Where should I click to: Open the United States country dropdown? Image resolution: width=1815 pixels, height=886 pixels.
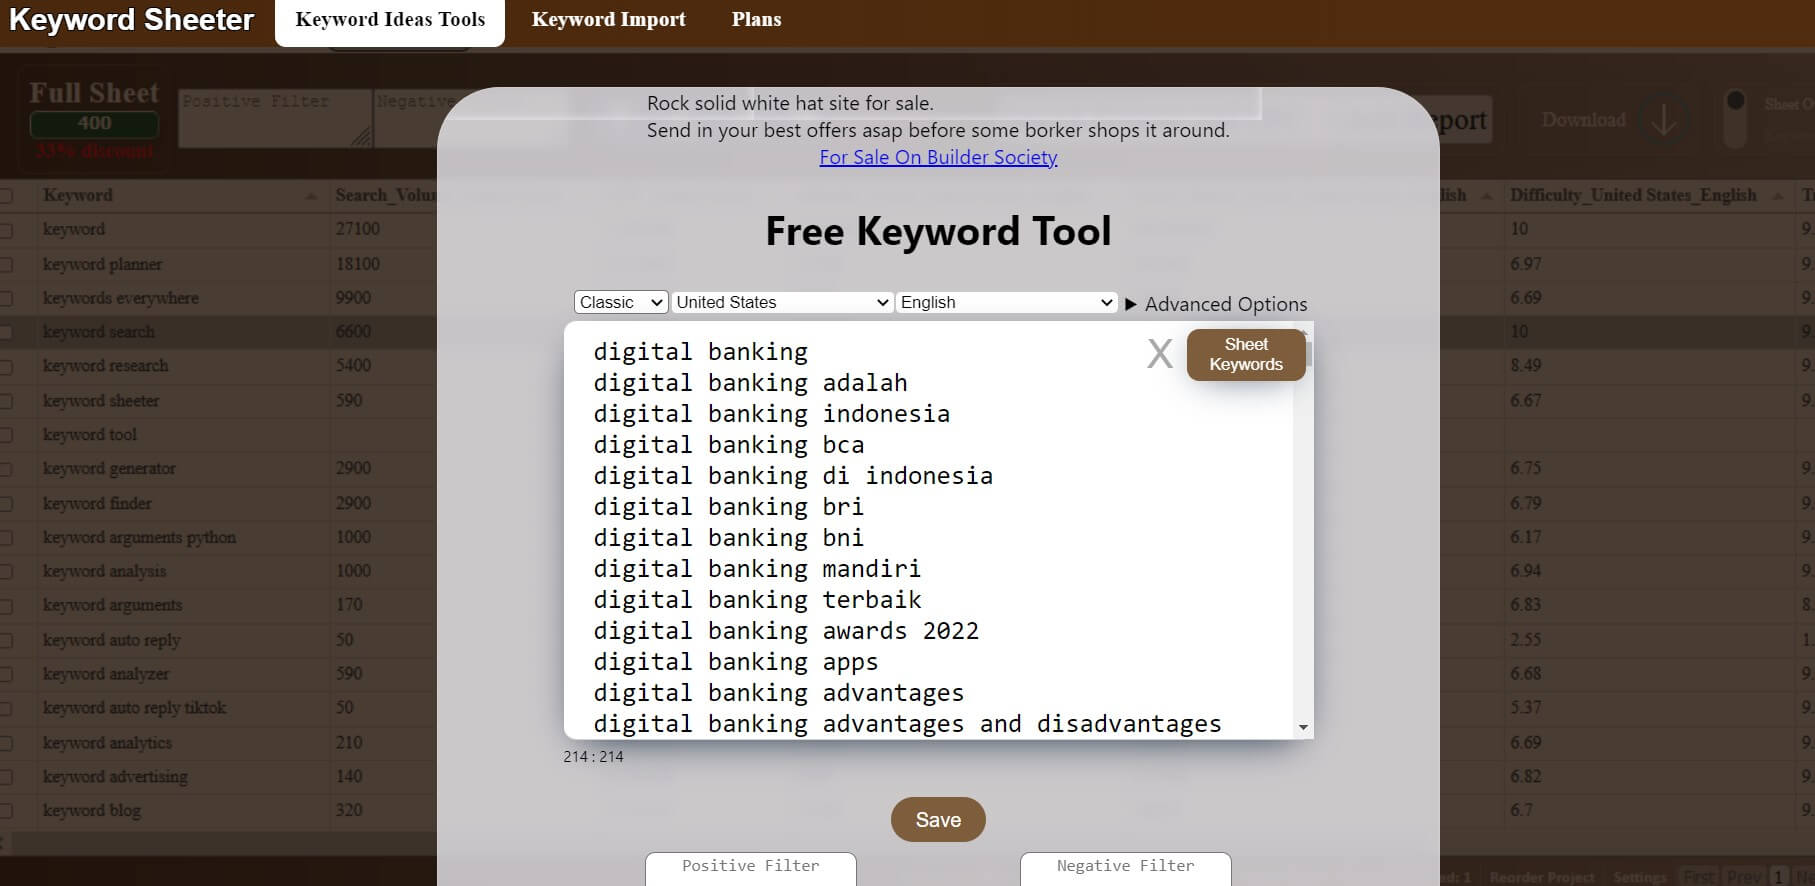[782, 302]
